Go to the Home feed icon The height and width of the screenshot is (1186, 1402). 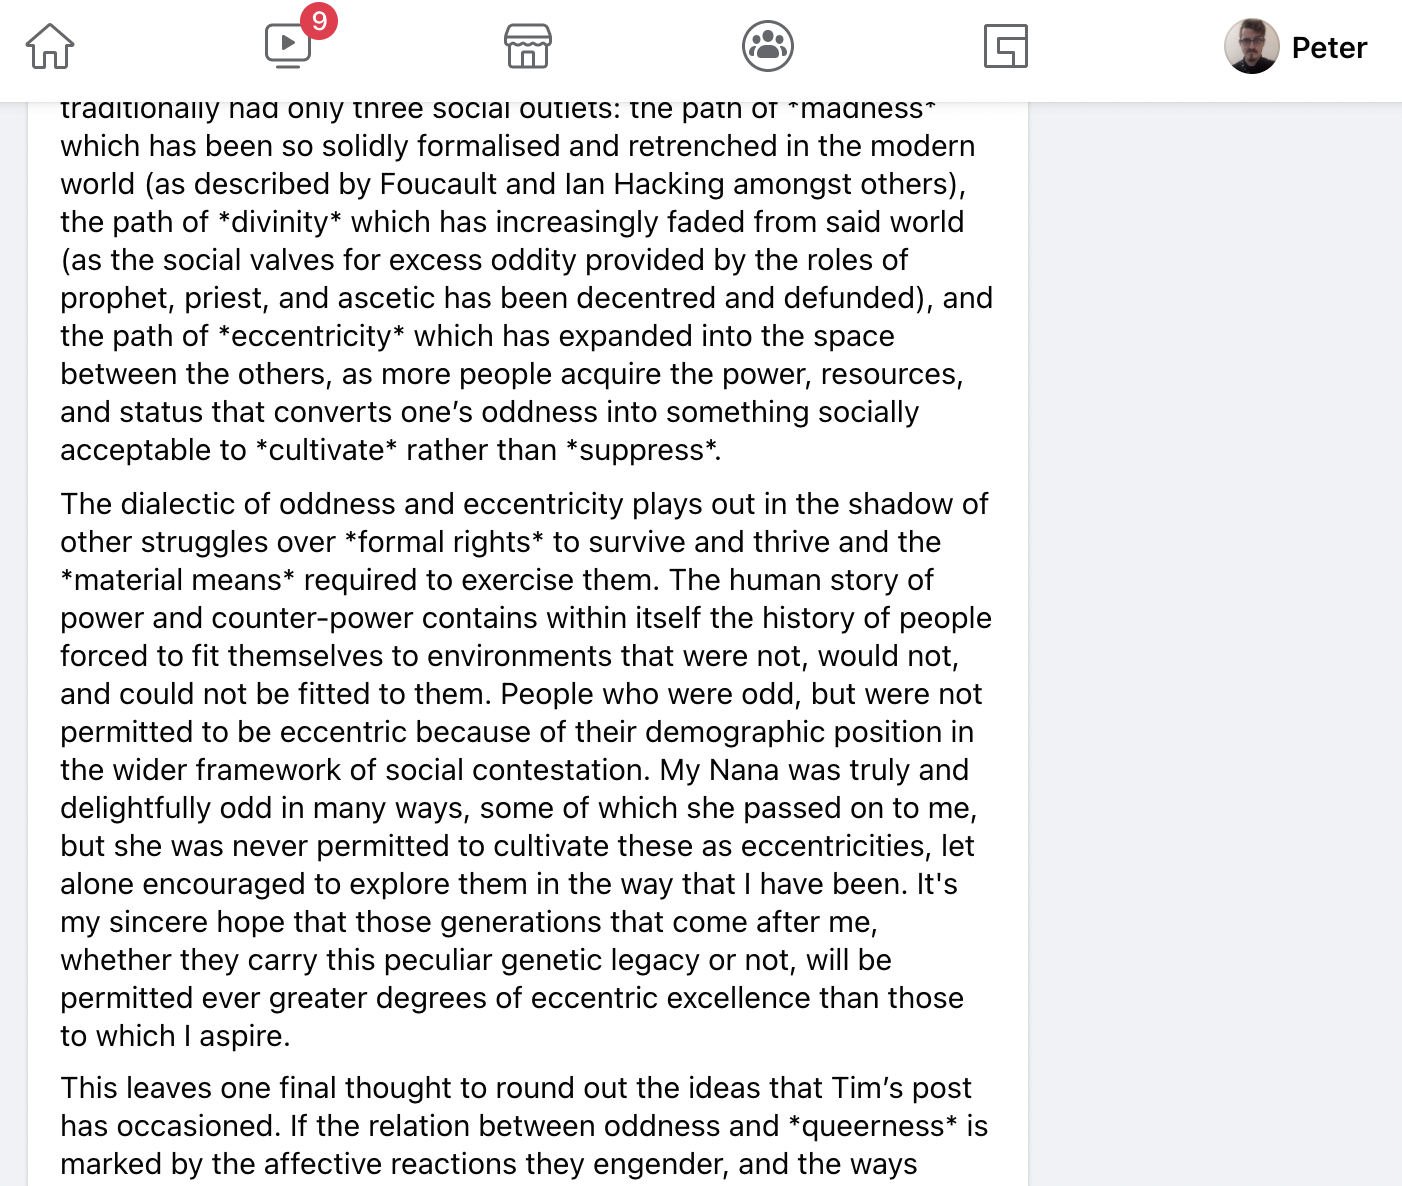pyautogui.click(x=50, y=47)
